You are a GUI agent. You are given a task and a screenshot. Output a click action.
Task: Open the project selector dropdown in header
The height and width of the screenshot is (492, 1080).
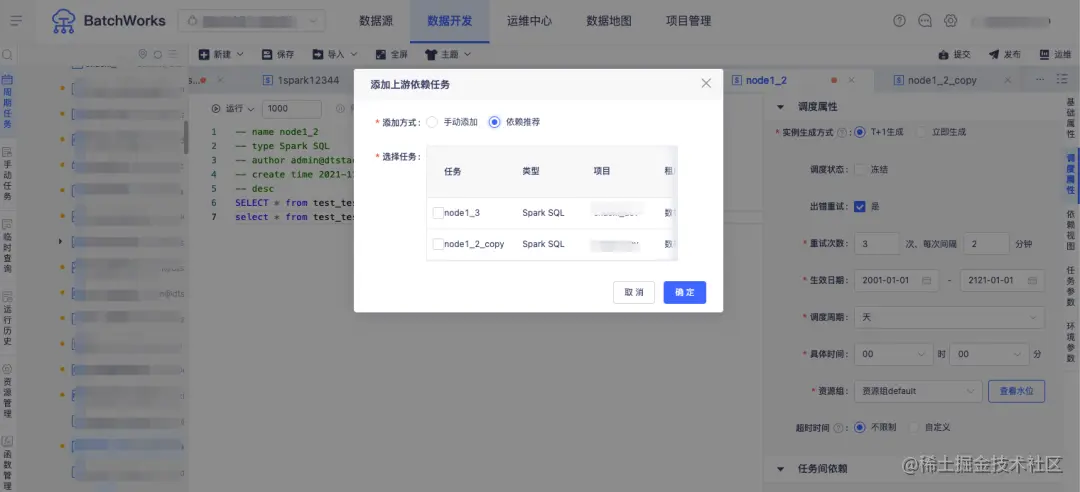252,21
